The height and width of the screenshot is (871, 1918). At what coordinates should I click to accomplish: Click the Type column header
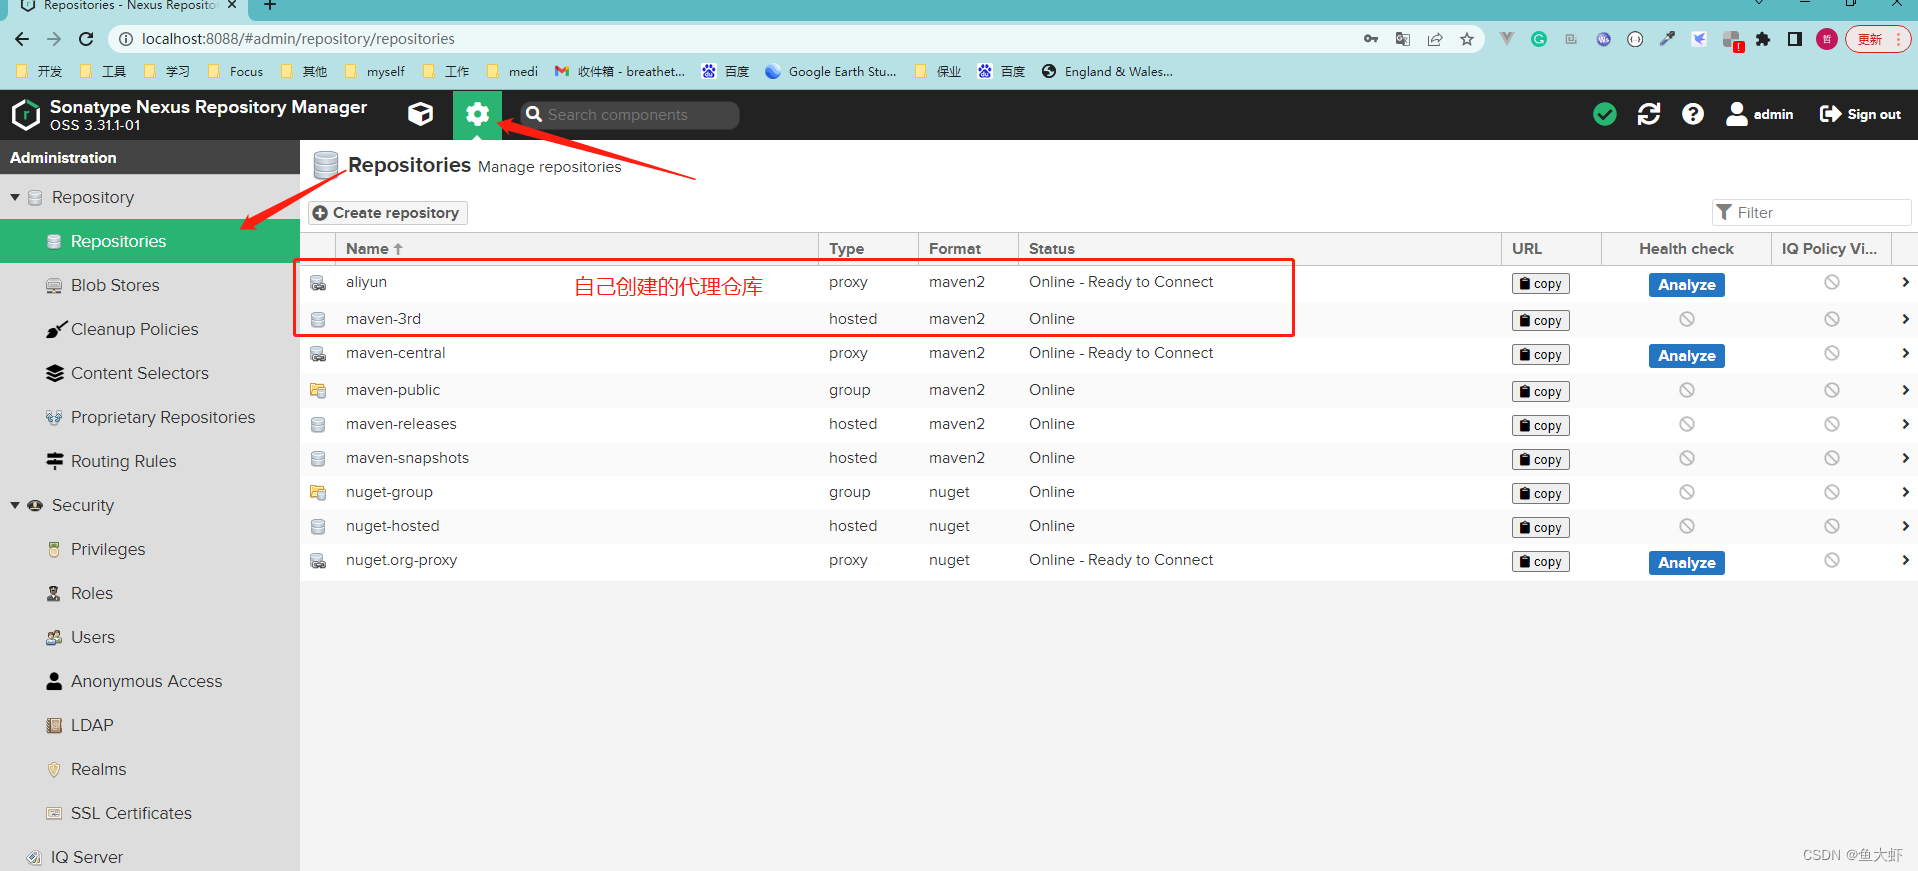coord(868,248)
